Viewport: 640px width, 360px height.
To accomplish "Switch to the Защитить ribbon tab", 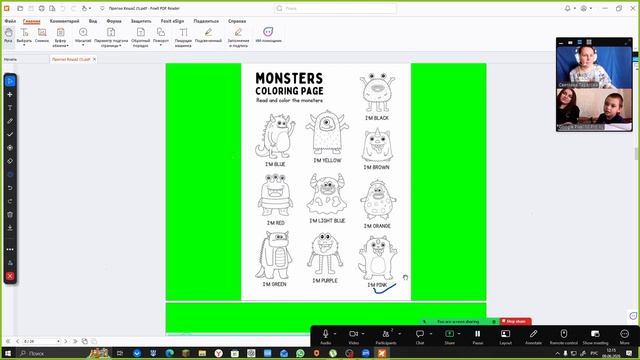I will tap(141, 21).
